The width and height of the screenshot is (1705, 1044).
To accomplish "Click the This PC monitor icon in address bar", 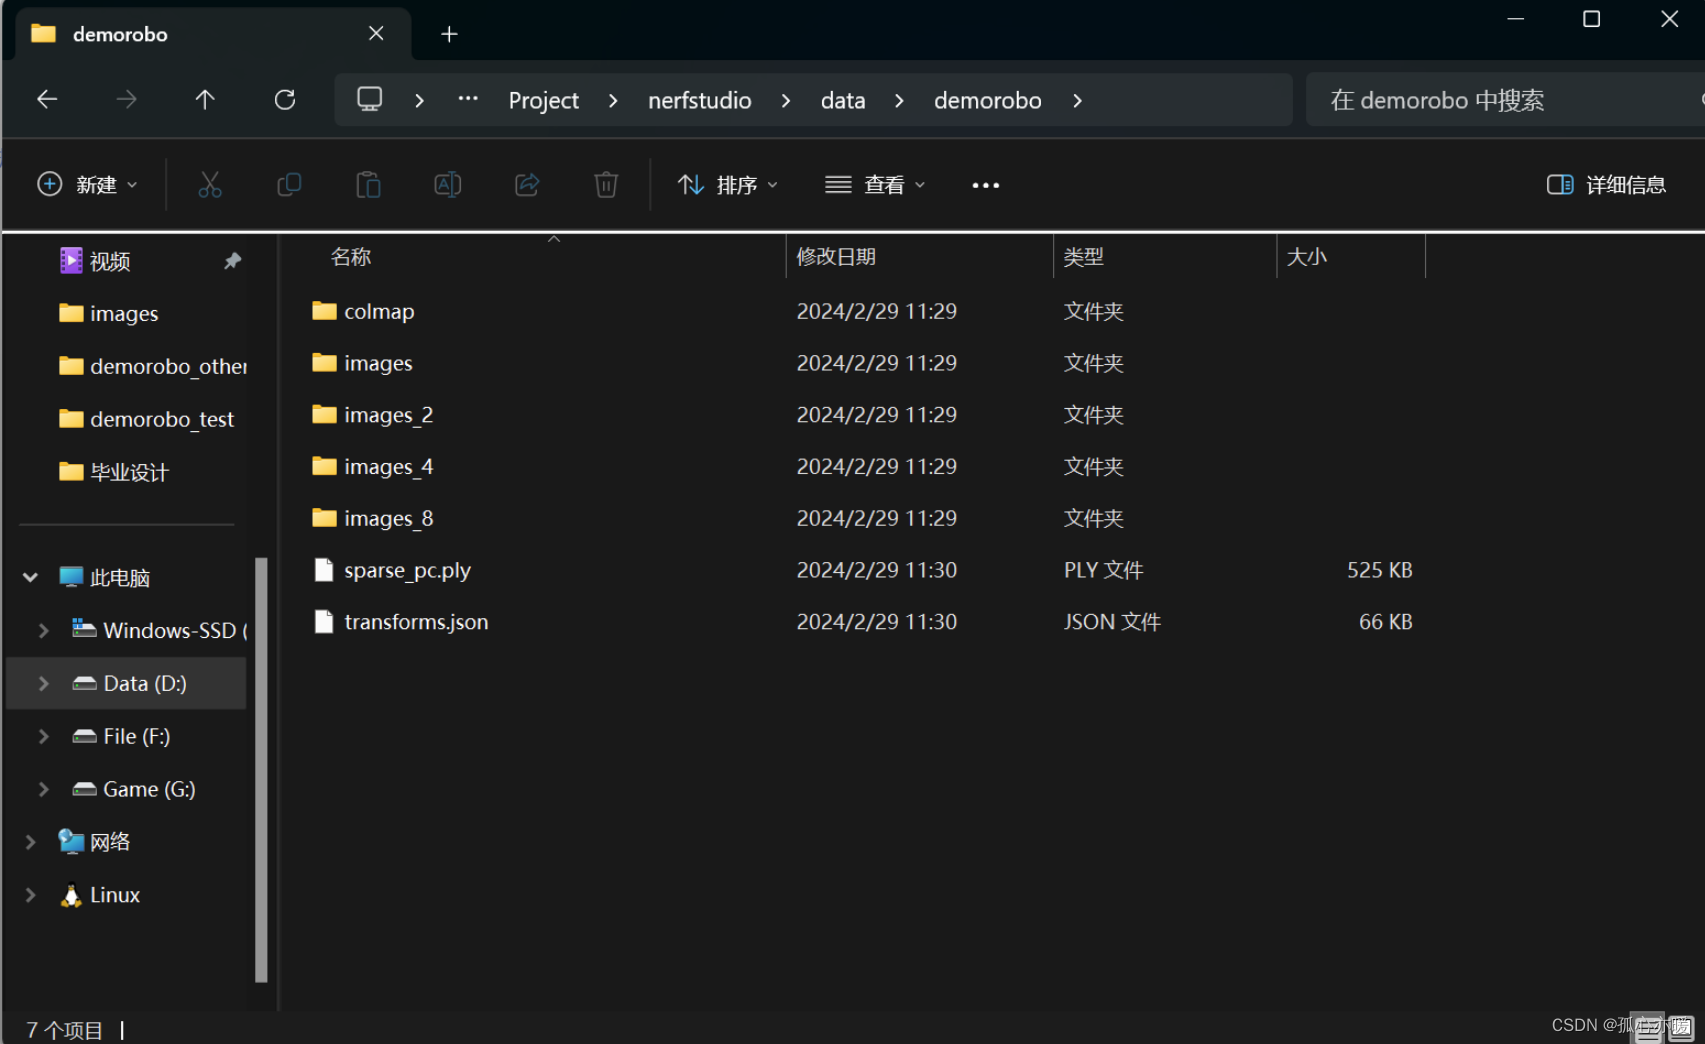I will [x=370, y=99].
